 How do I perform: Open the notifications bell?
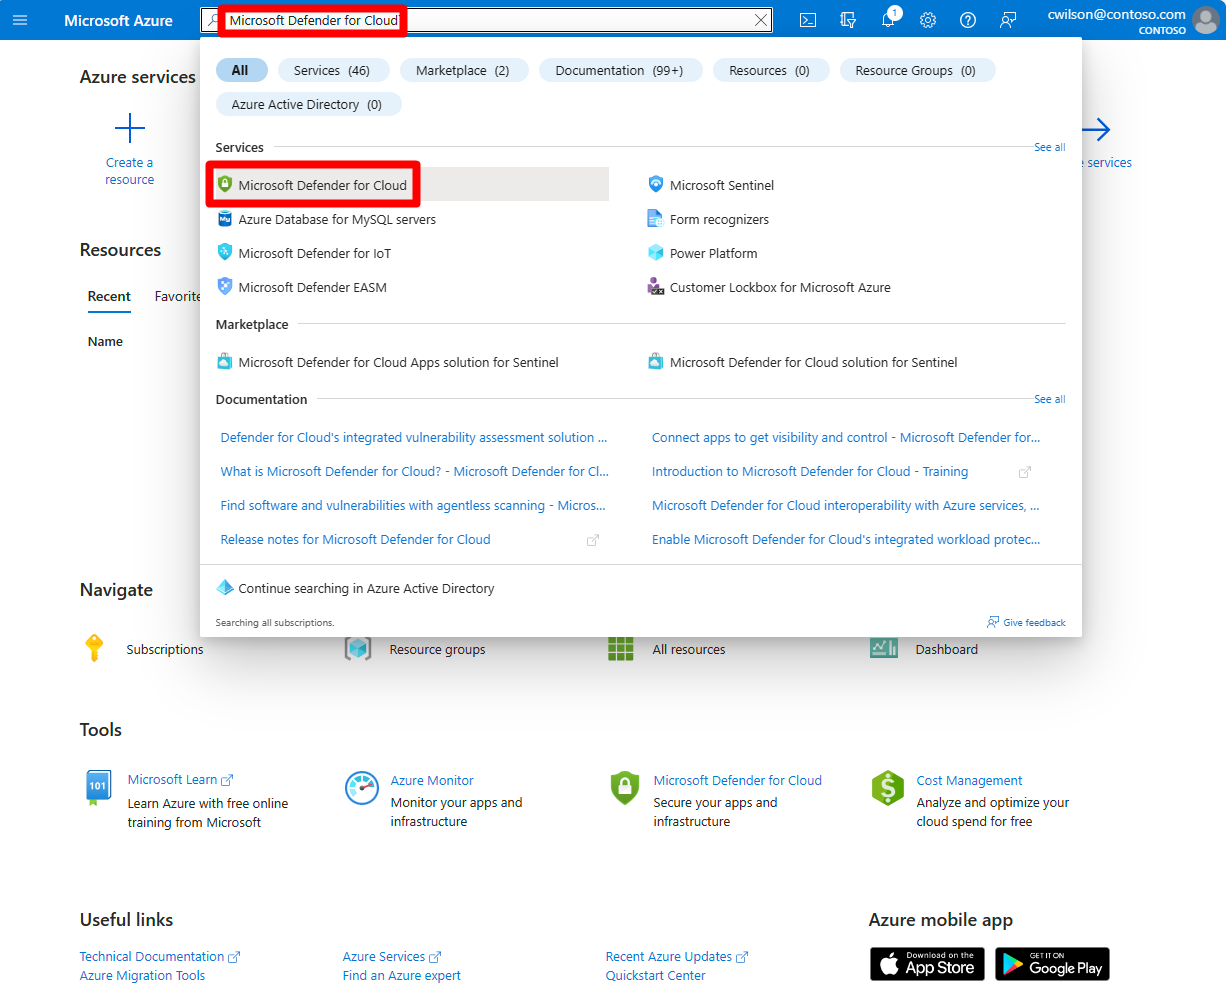point(888,20)
